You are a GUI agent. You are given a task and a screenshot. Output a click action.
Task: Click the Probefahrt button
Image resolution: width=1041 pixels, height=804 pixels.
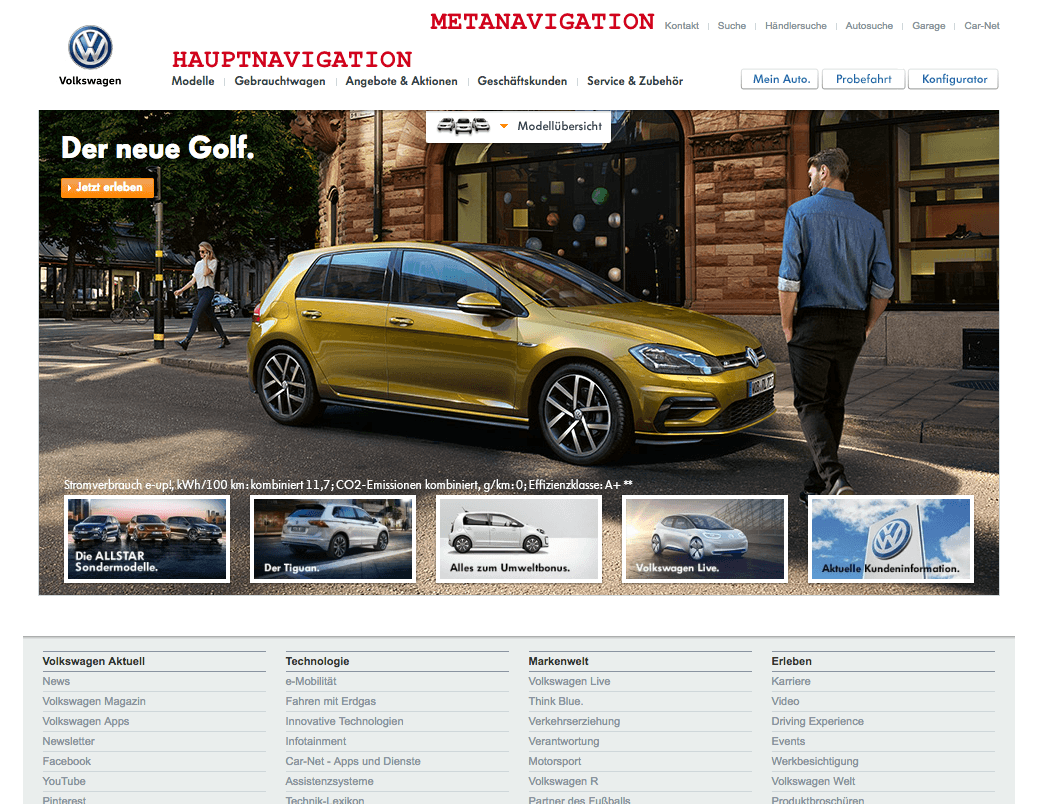click(863, 79)
